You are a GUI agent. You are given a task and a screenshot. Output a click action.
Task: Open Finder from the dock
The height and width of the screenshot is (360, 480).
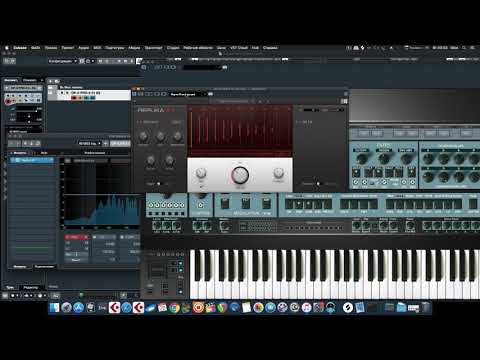(x=54, y=307)
